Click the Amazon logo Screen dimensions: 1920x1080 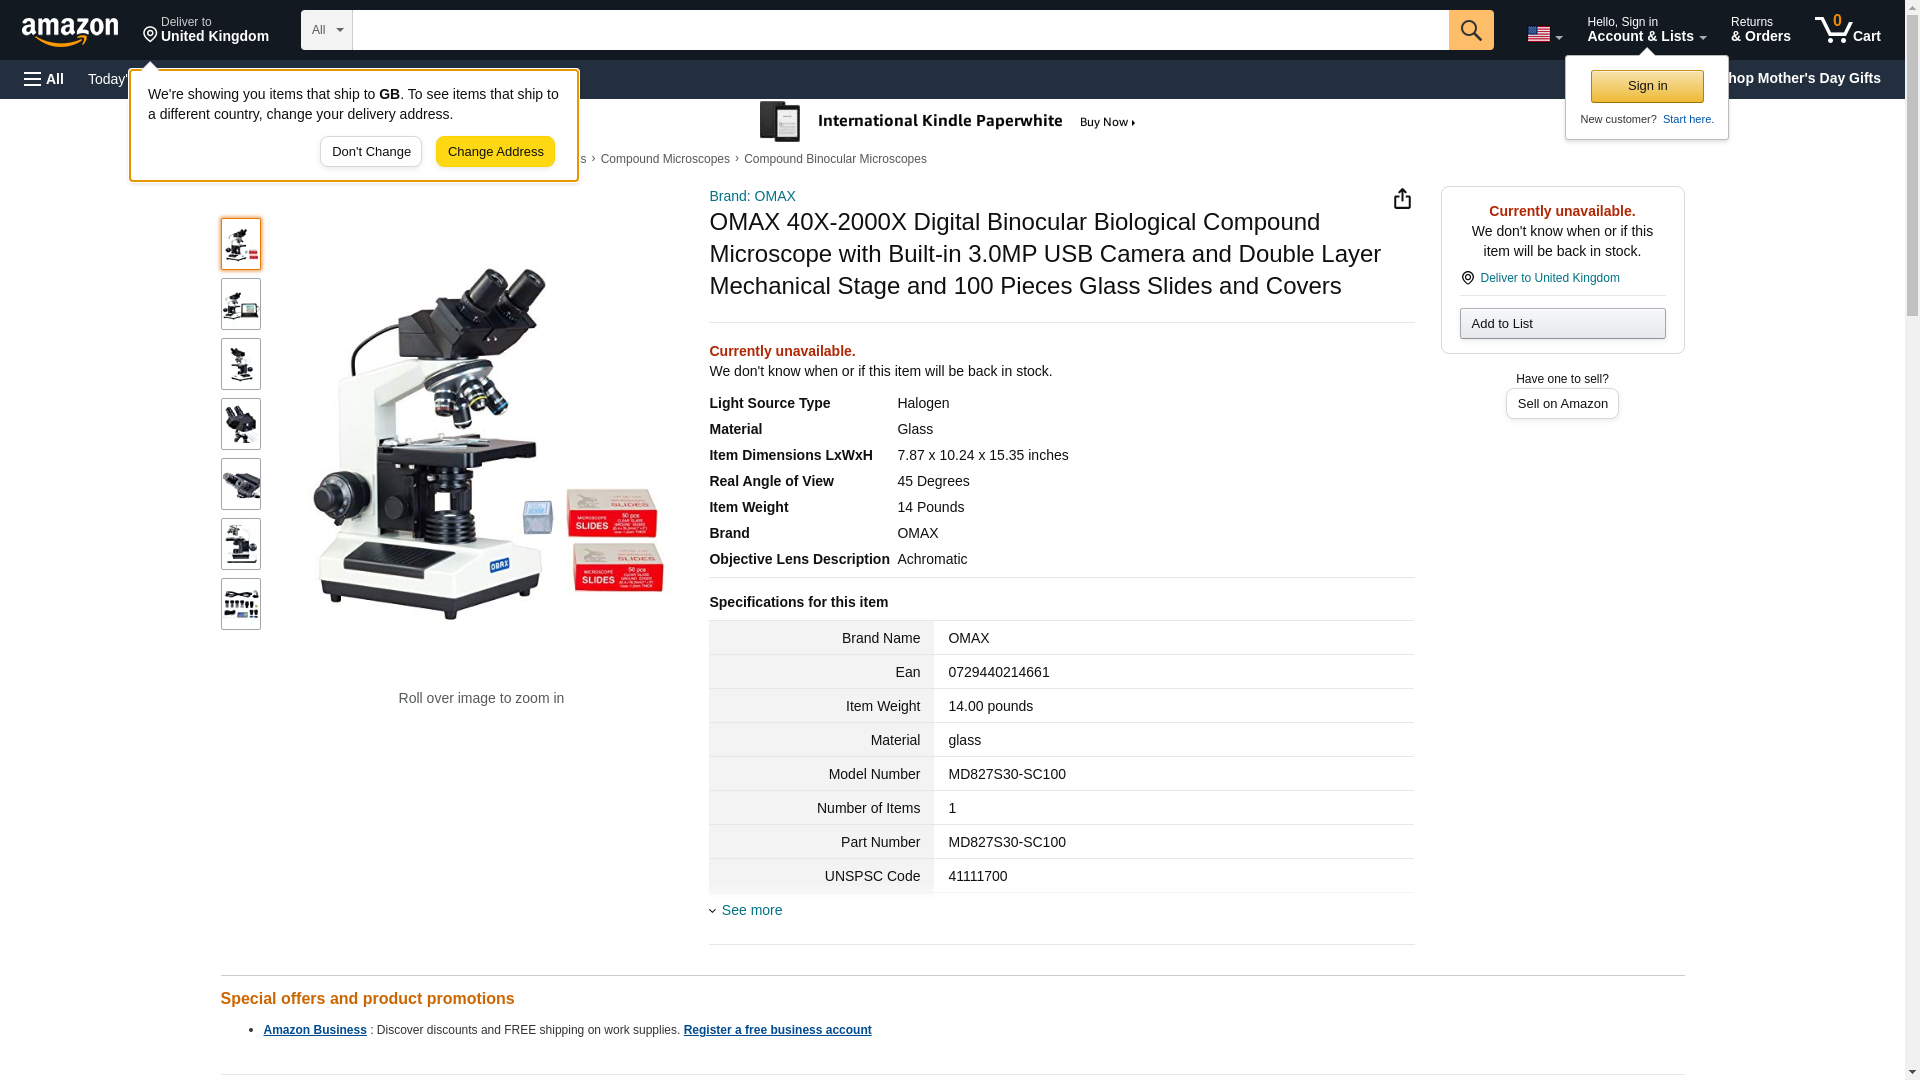click(x=70, y=31)
